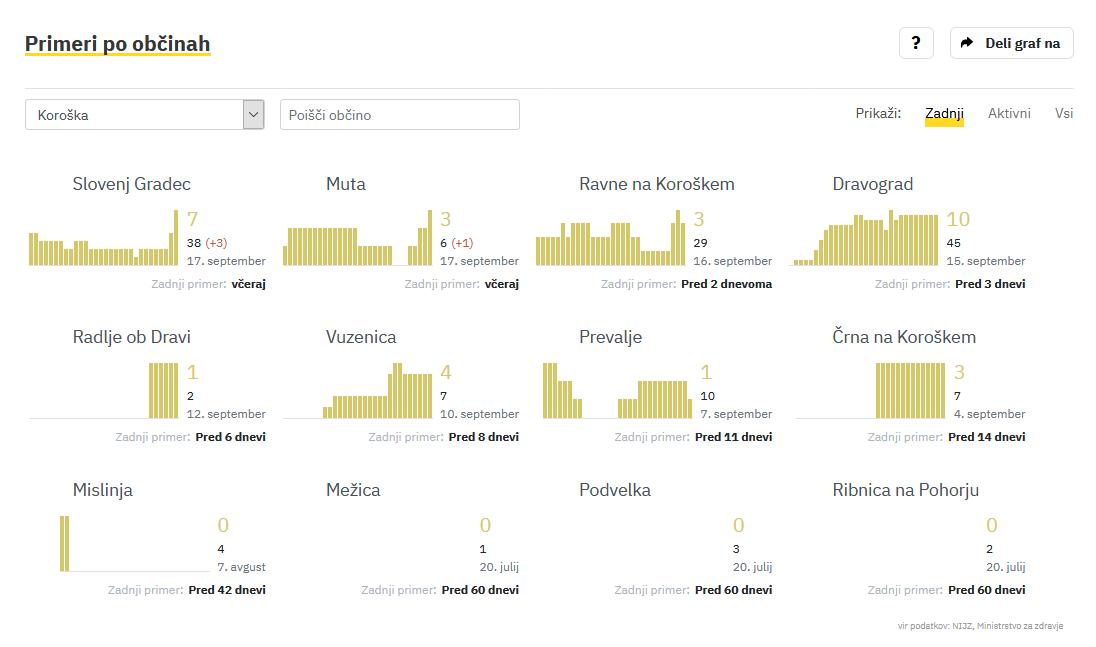Select the Prevalje cases chart
1096x647 pixels.
[611, 392]
